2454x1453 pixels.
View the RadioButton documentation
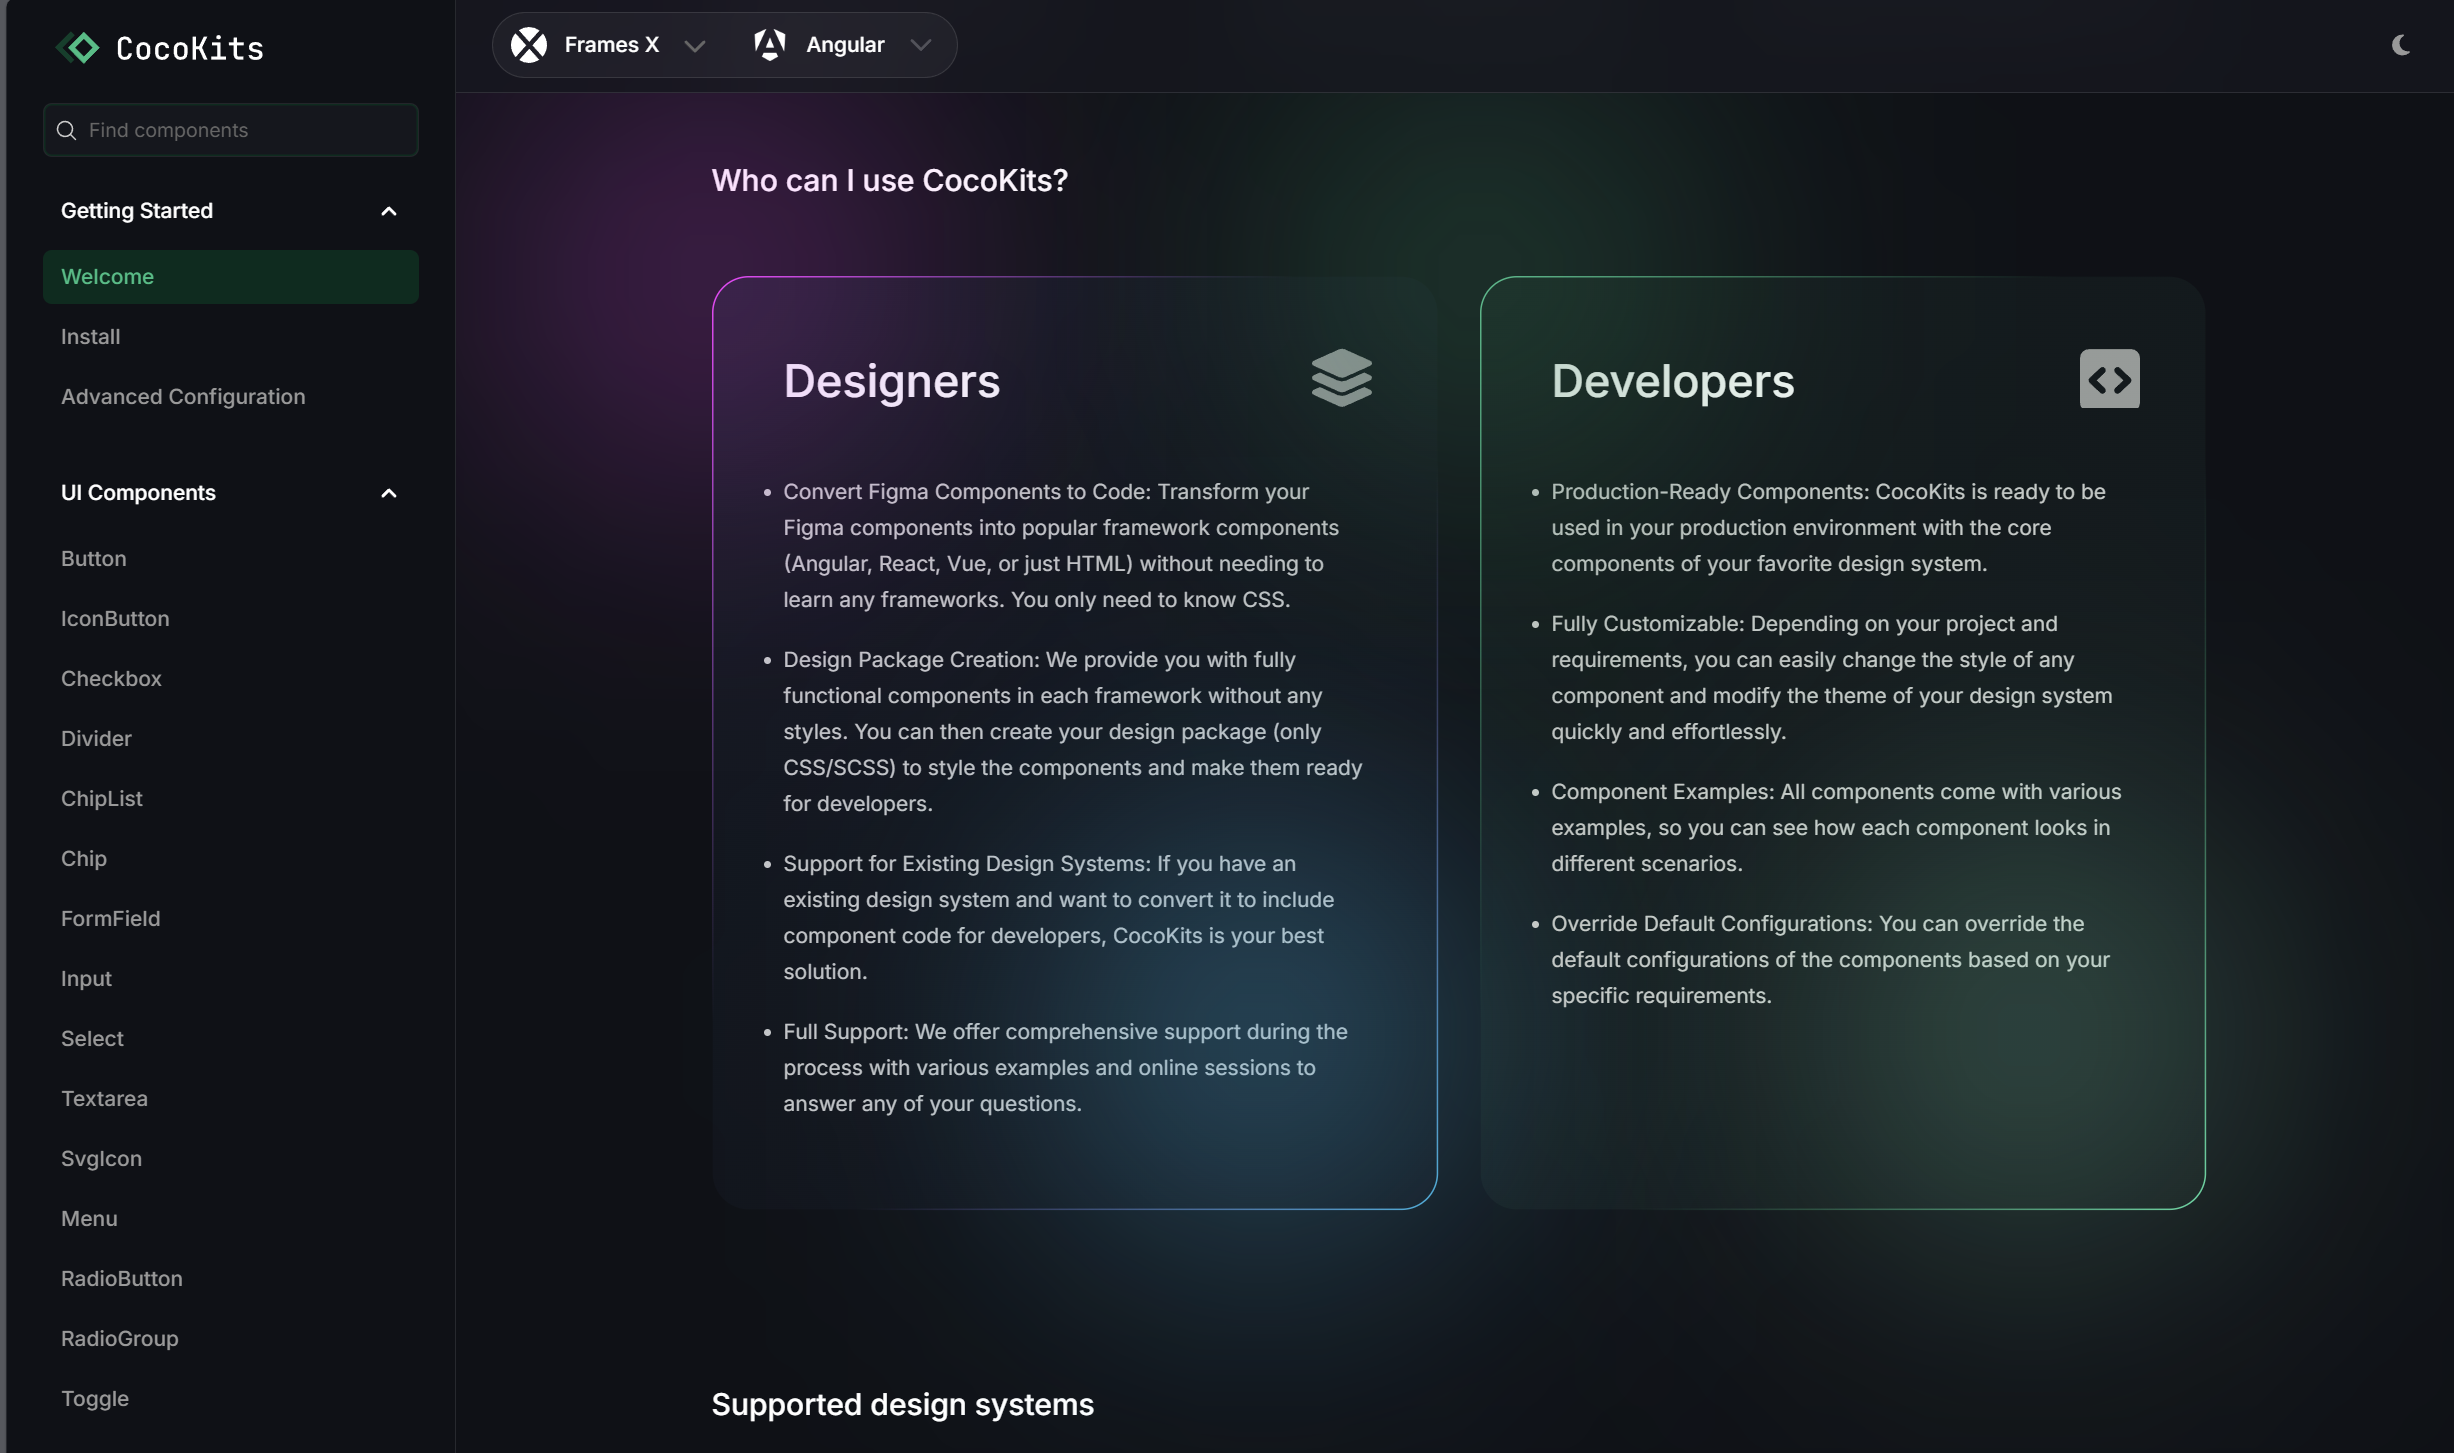tap(121, 1278)
